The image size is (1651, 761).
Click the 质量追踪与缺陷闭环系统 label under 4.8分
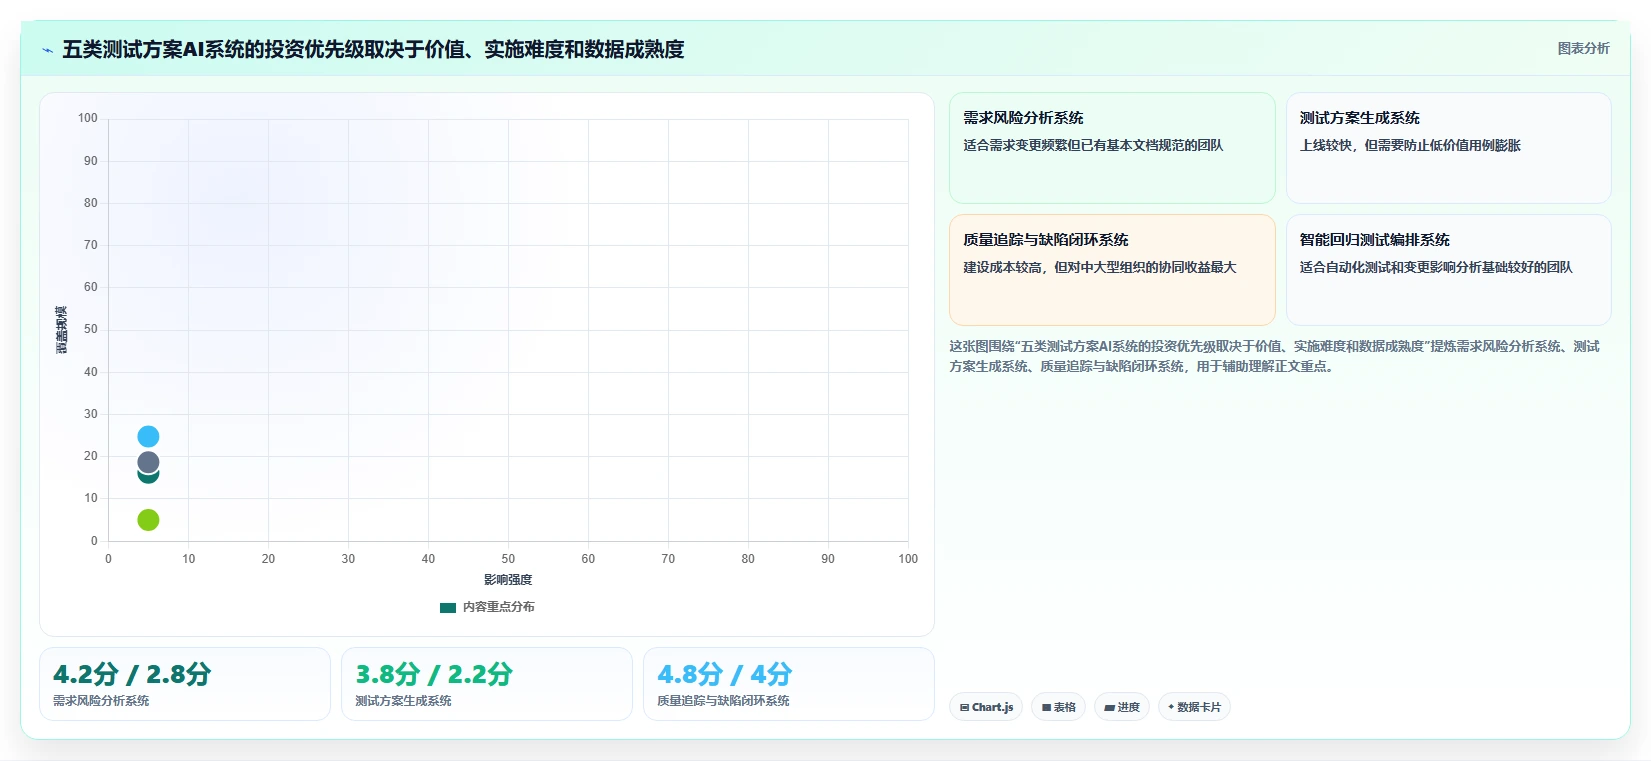(x=723, y=701)
